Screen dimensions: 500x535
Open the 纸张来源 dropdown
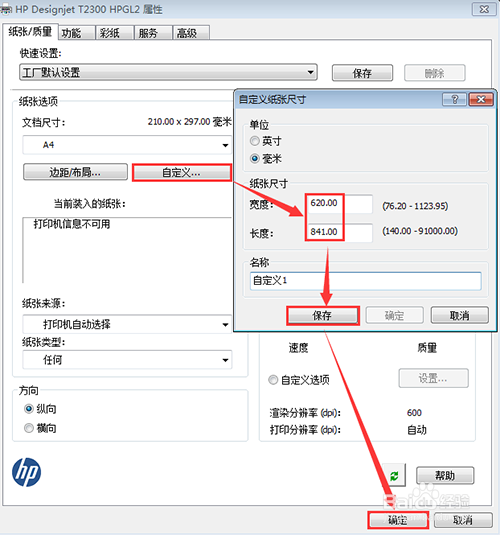coord(127,324)
